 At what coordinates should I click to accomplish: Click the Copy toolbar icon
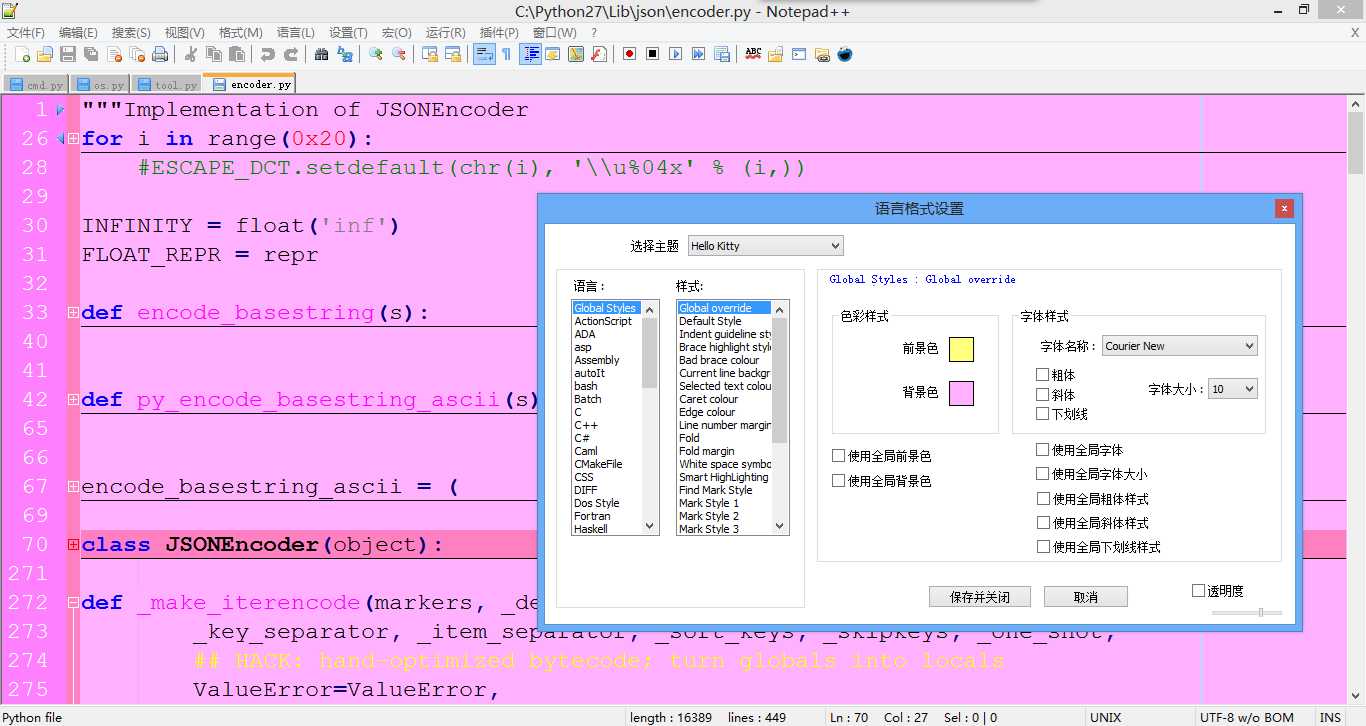tap(214, 55)
